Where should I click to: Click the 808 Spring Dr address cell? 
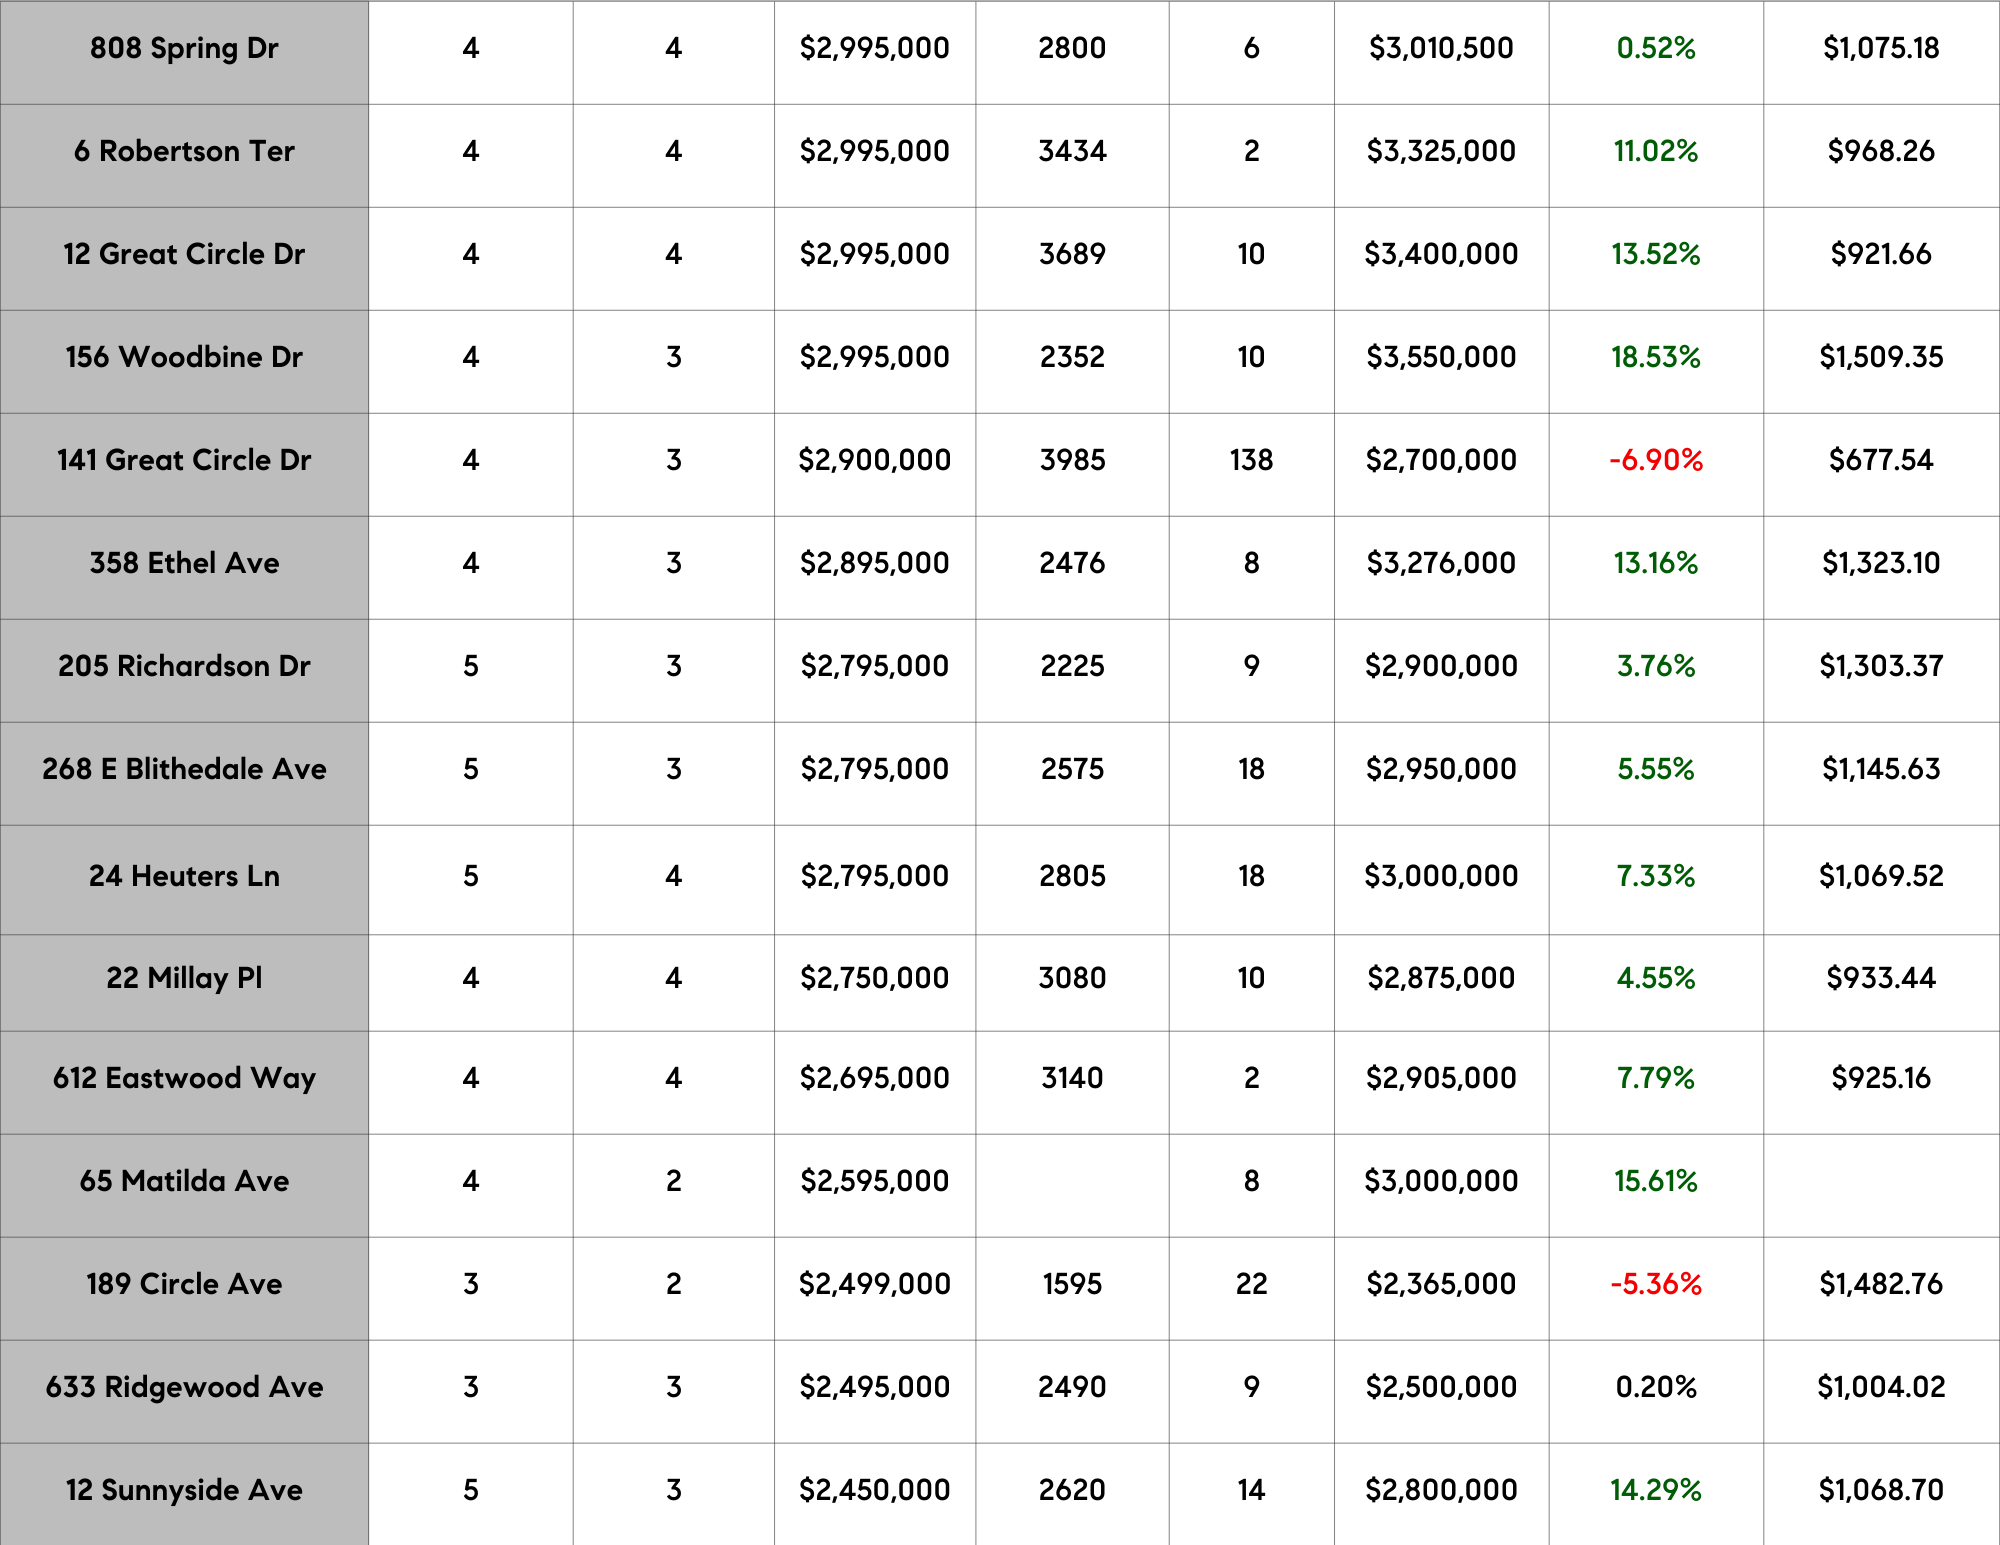184,48
